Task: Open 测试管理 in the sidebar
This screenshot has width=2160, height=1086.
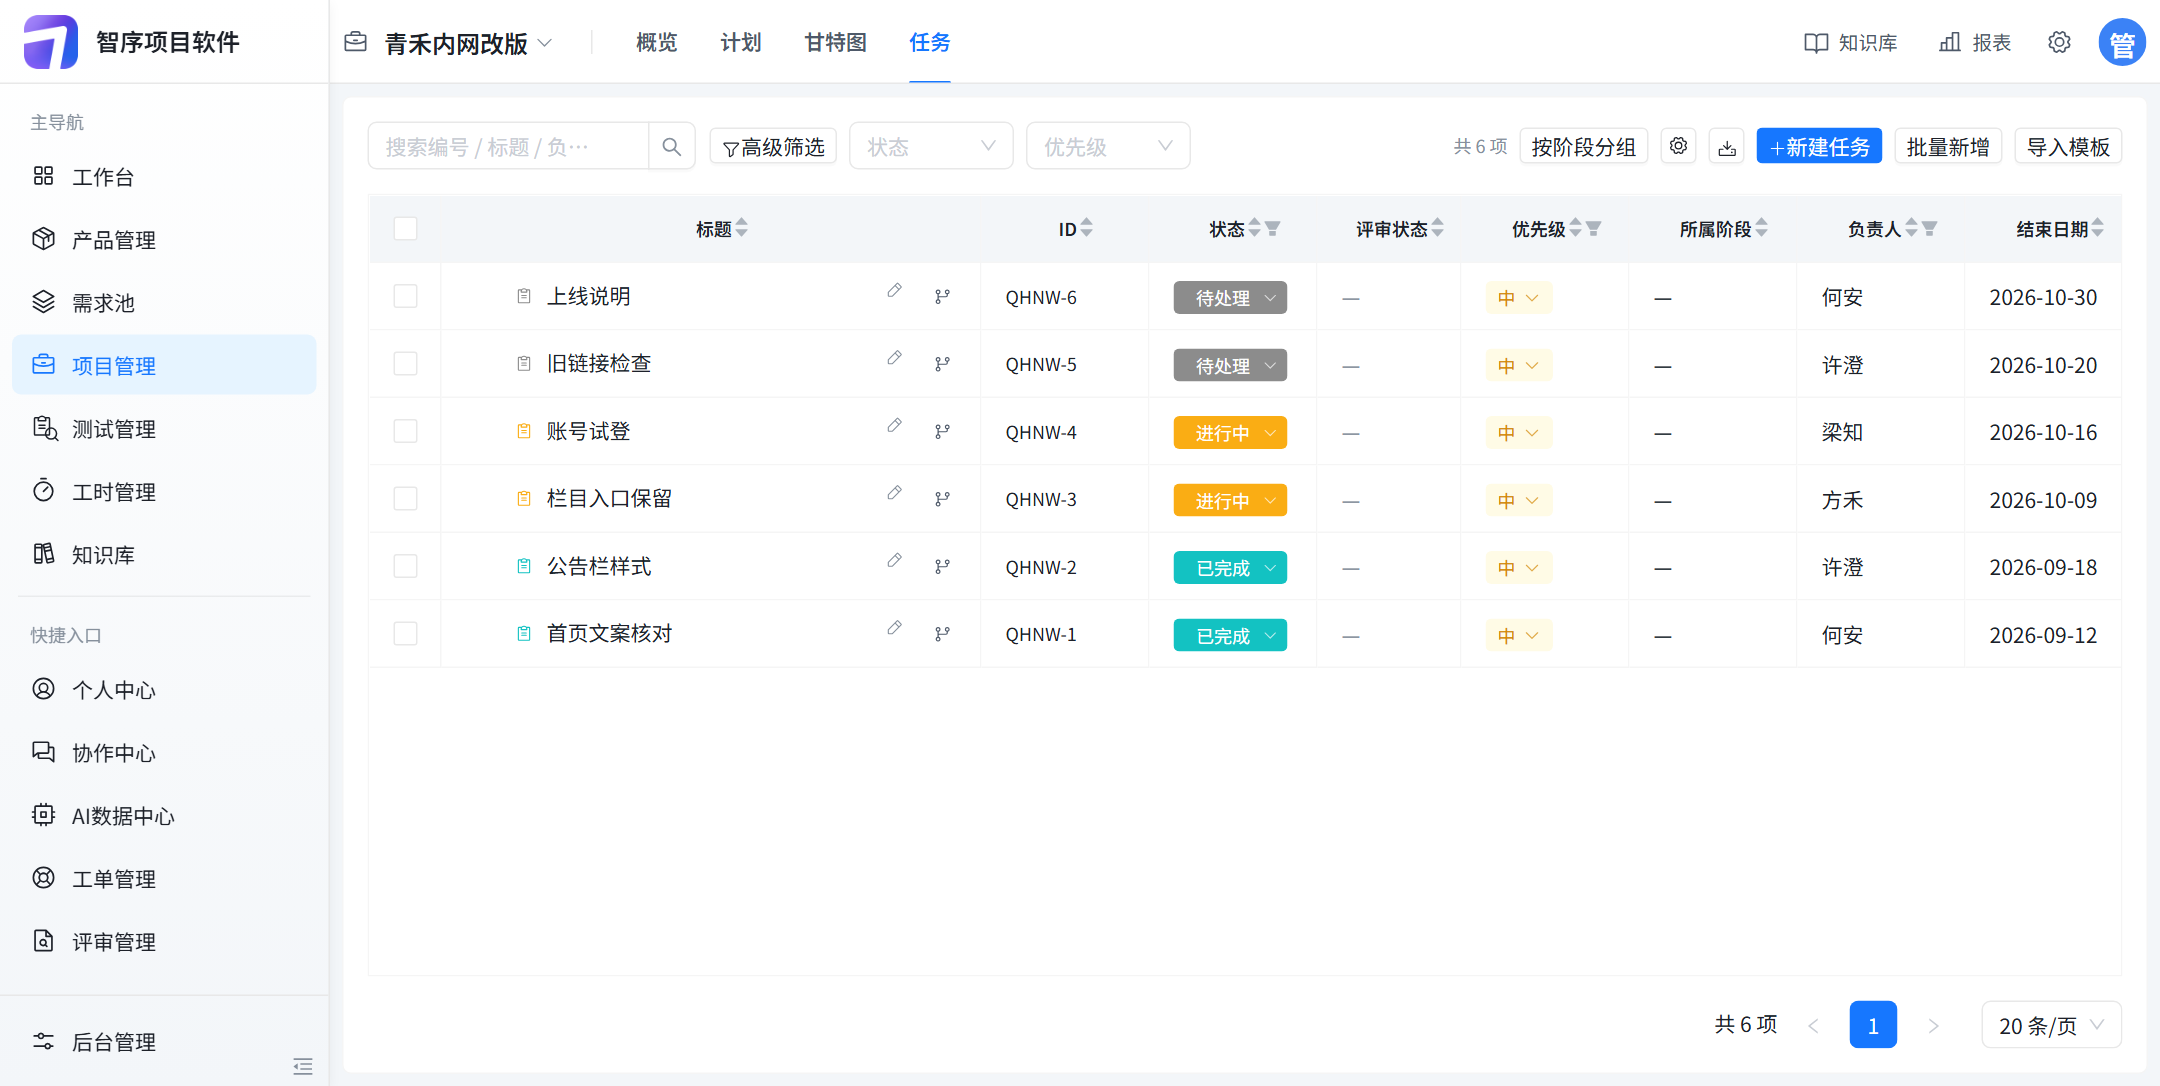Action: click(x=164, y=429)
